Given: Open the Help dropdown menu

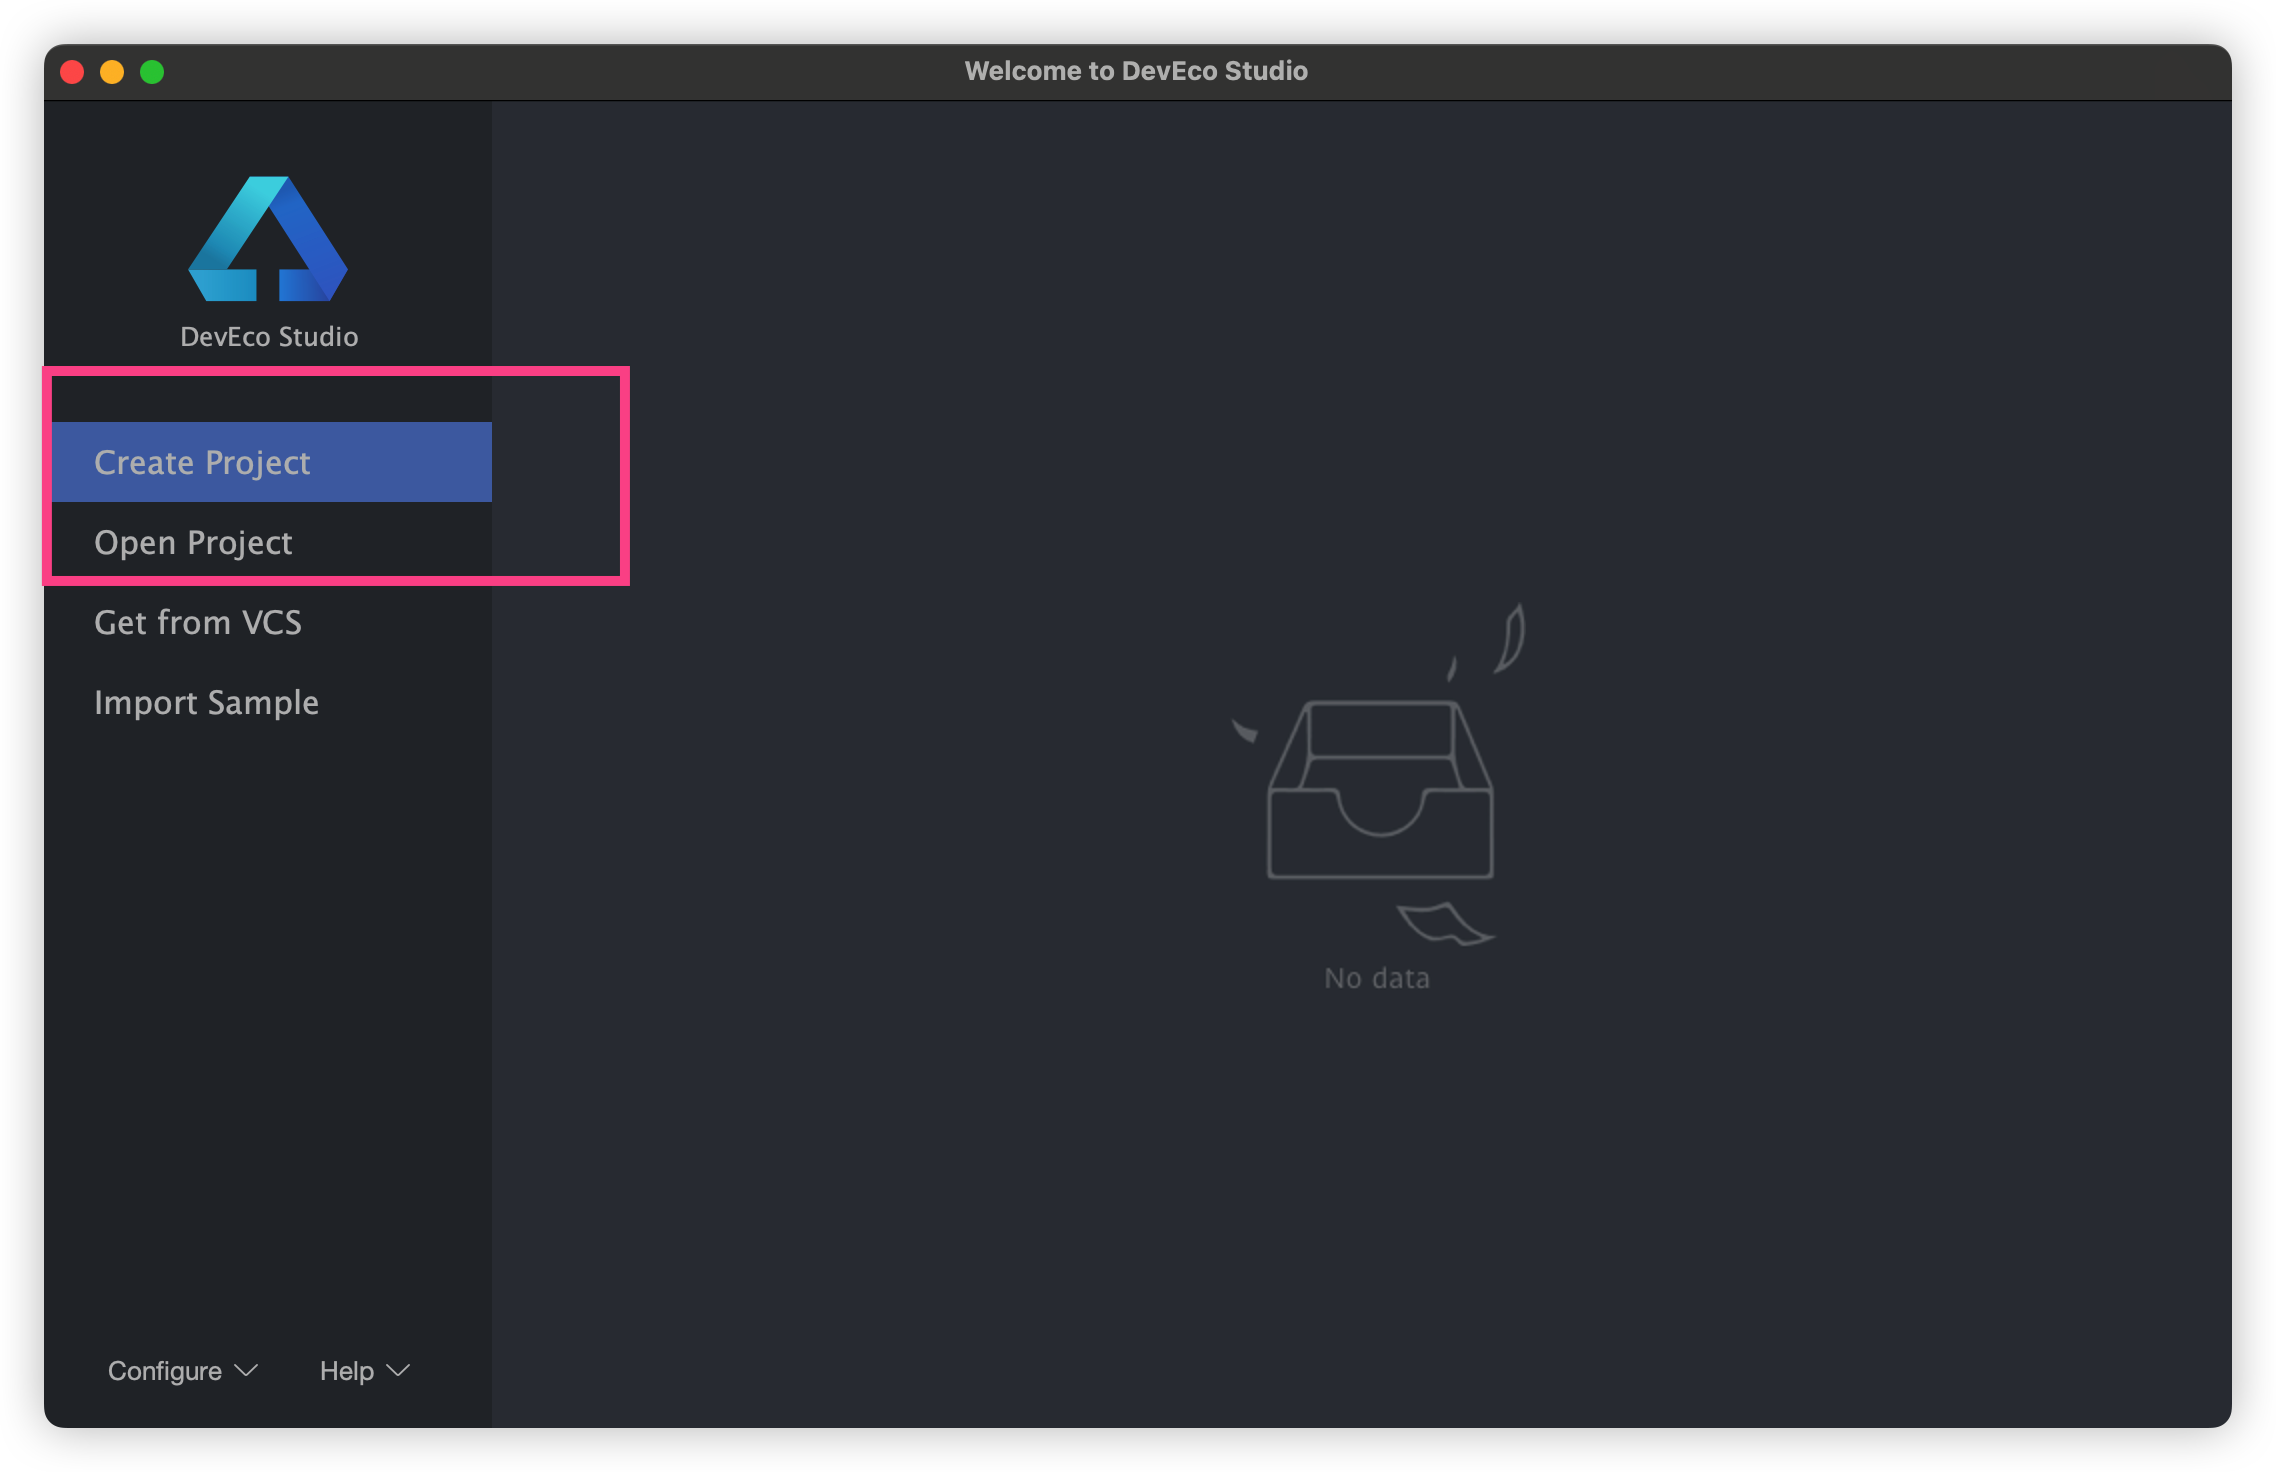Looking at the screenshot, I should [347, 1370].
